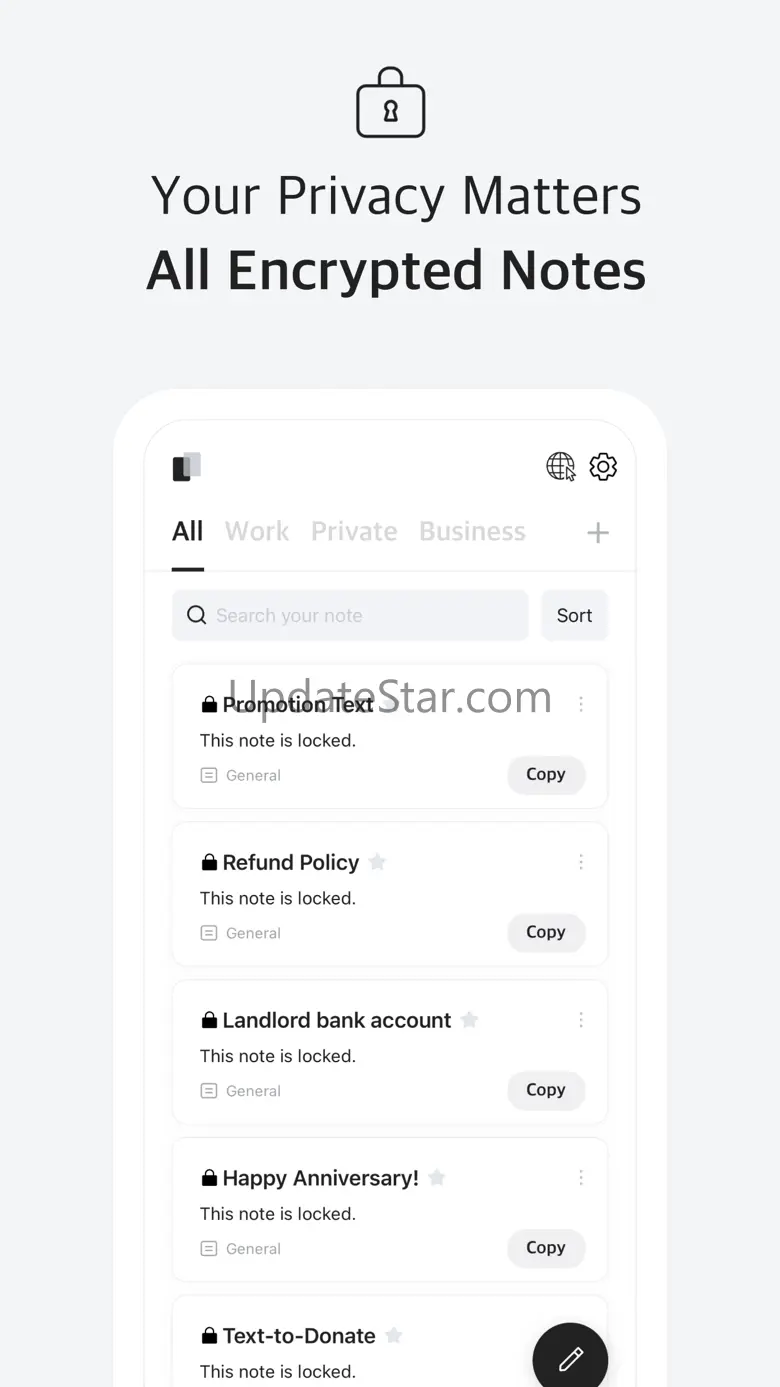
Task: Tap the app logo icon
Action: 187,467
